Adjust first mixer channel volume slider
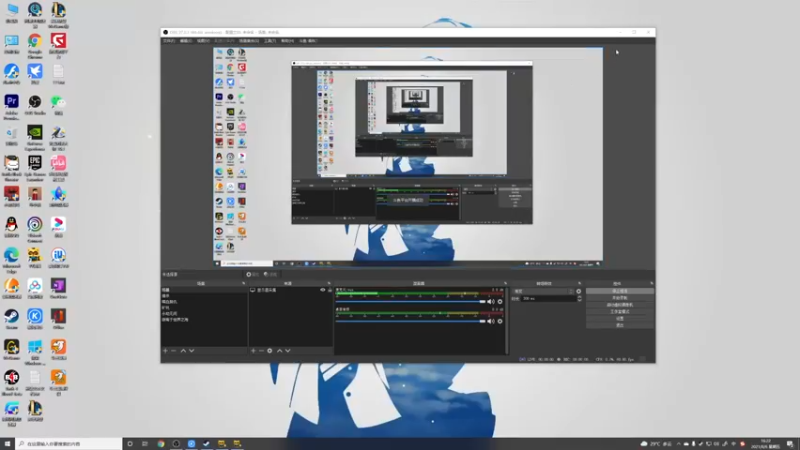Viewport: 800px width, 450px height. [x=411, y=302]
